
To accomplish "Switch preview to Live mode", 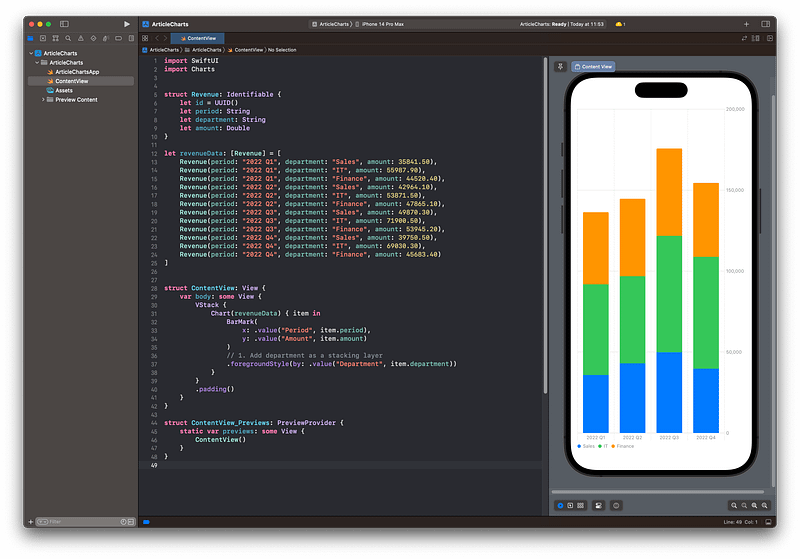I will [560, 505].
